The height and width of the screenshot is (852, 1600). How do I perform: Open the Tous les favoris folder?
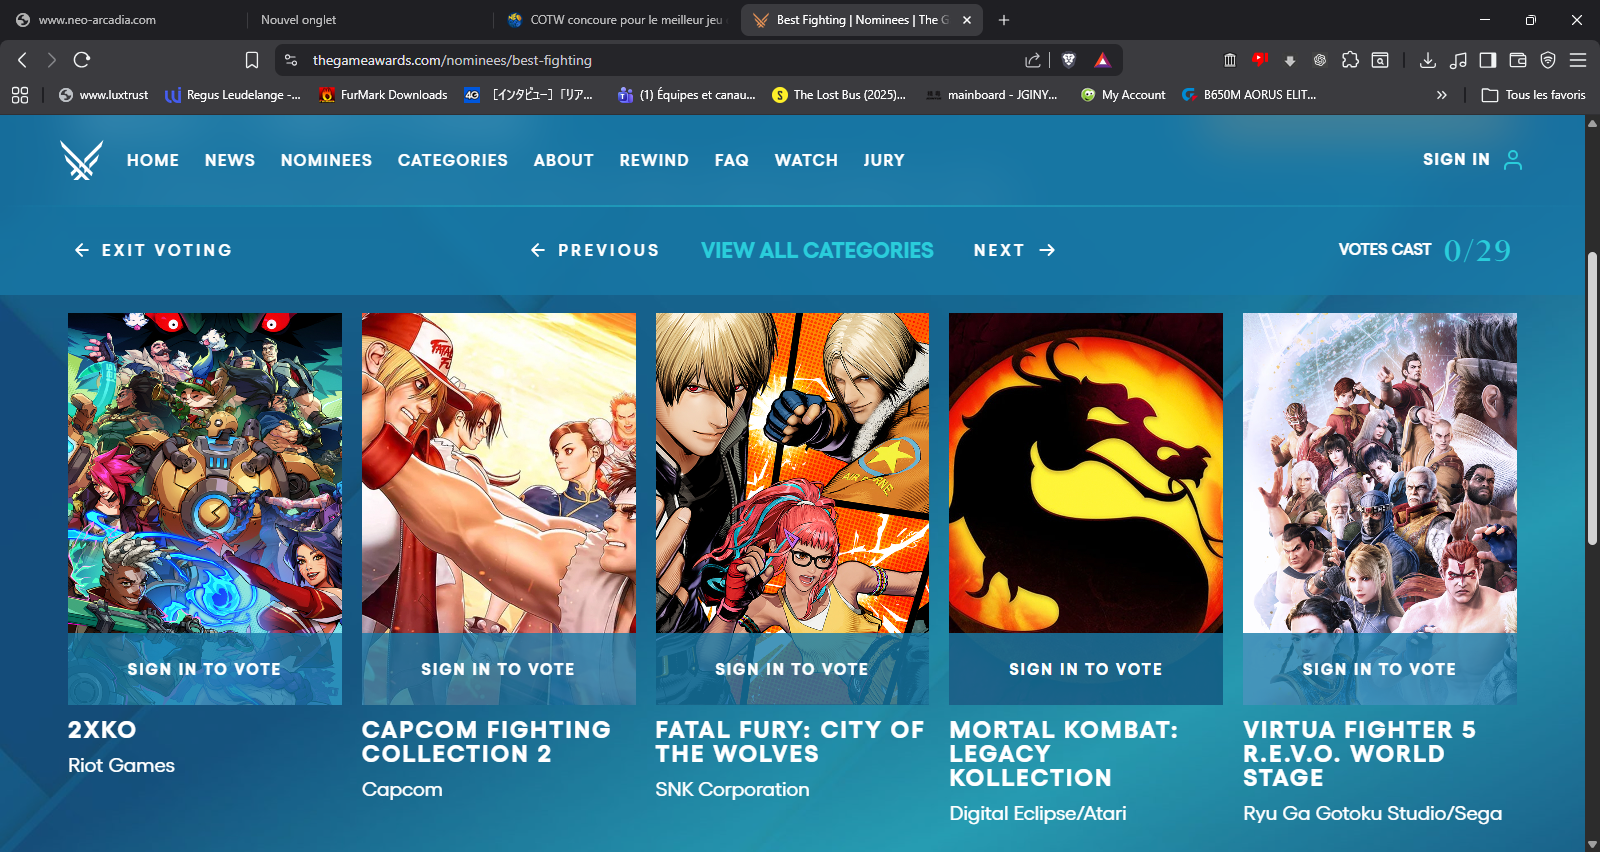(x=1534, y=95)
